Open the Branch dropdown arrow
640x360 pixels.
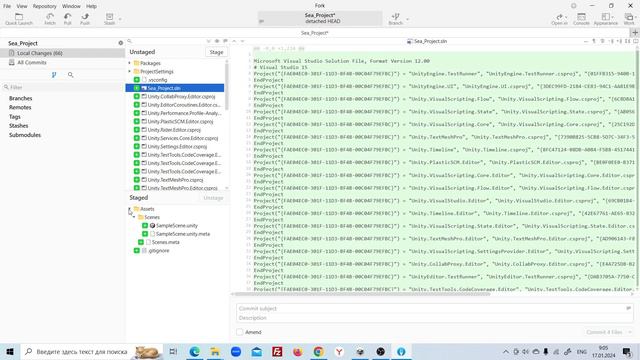(x=407, y=19)
